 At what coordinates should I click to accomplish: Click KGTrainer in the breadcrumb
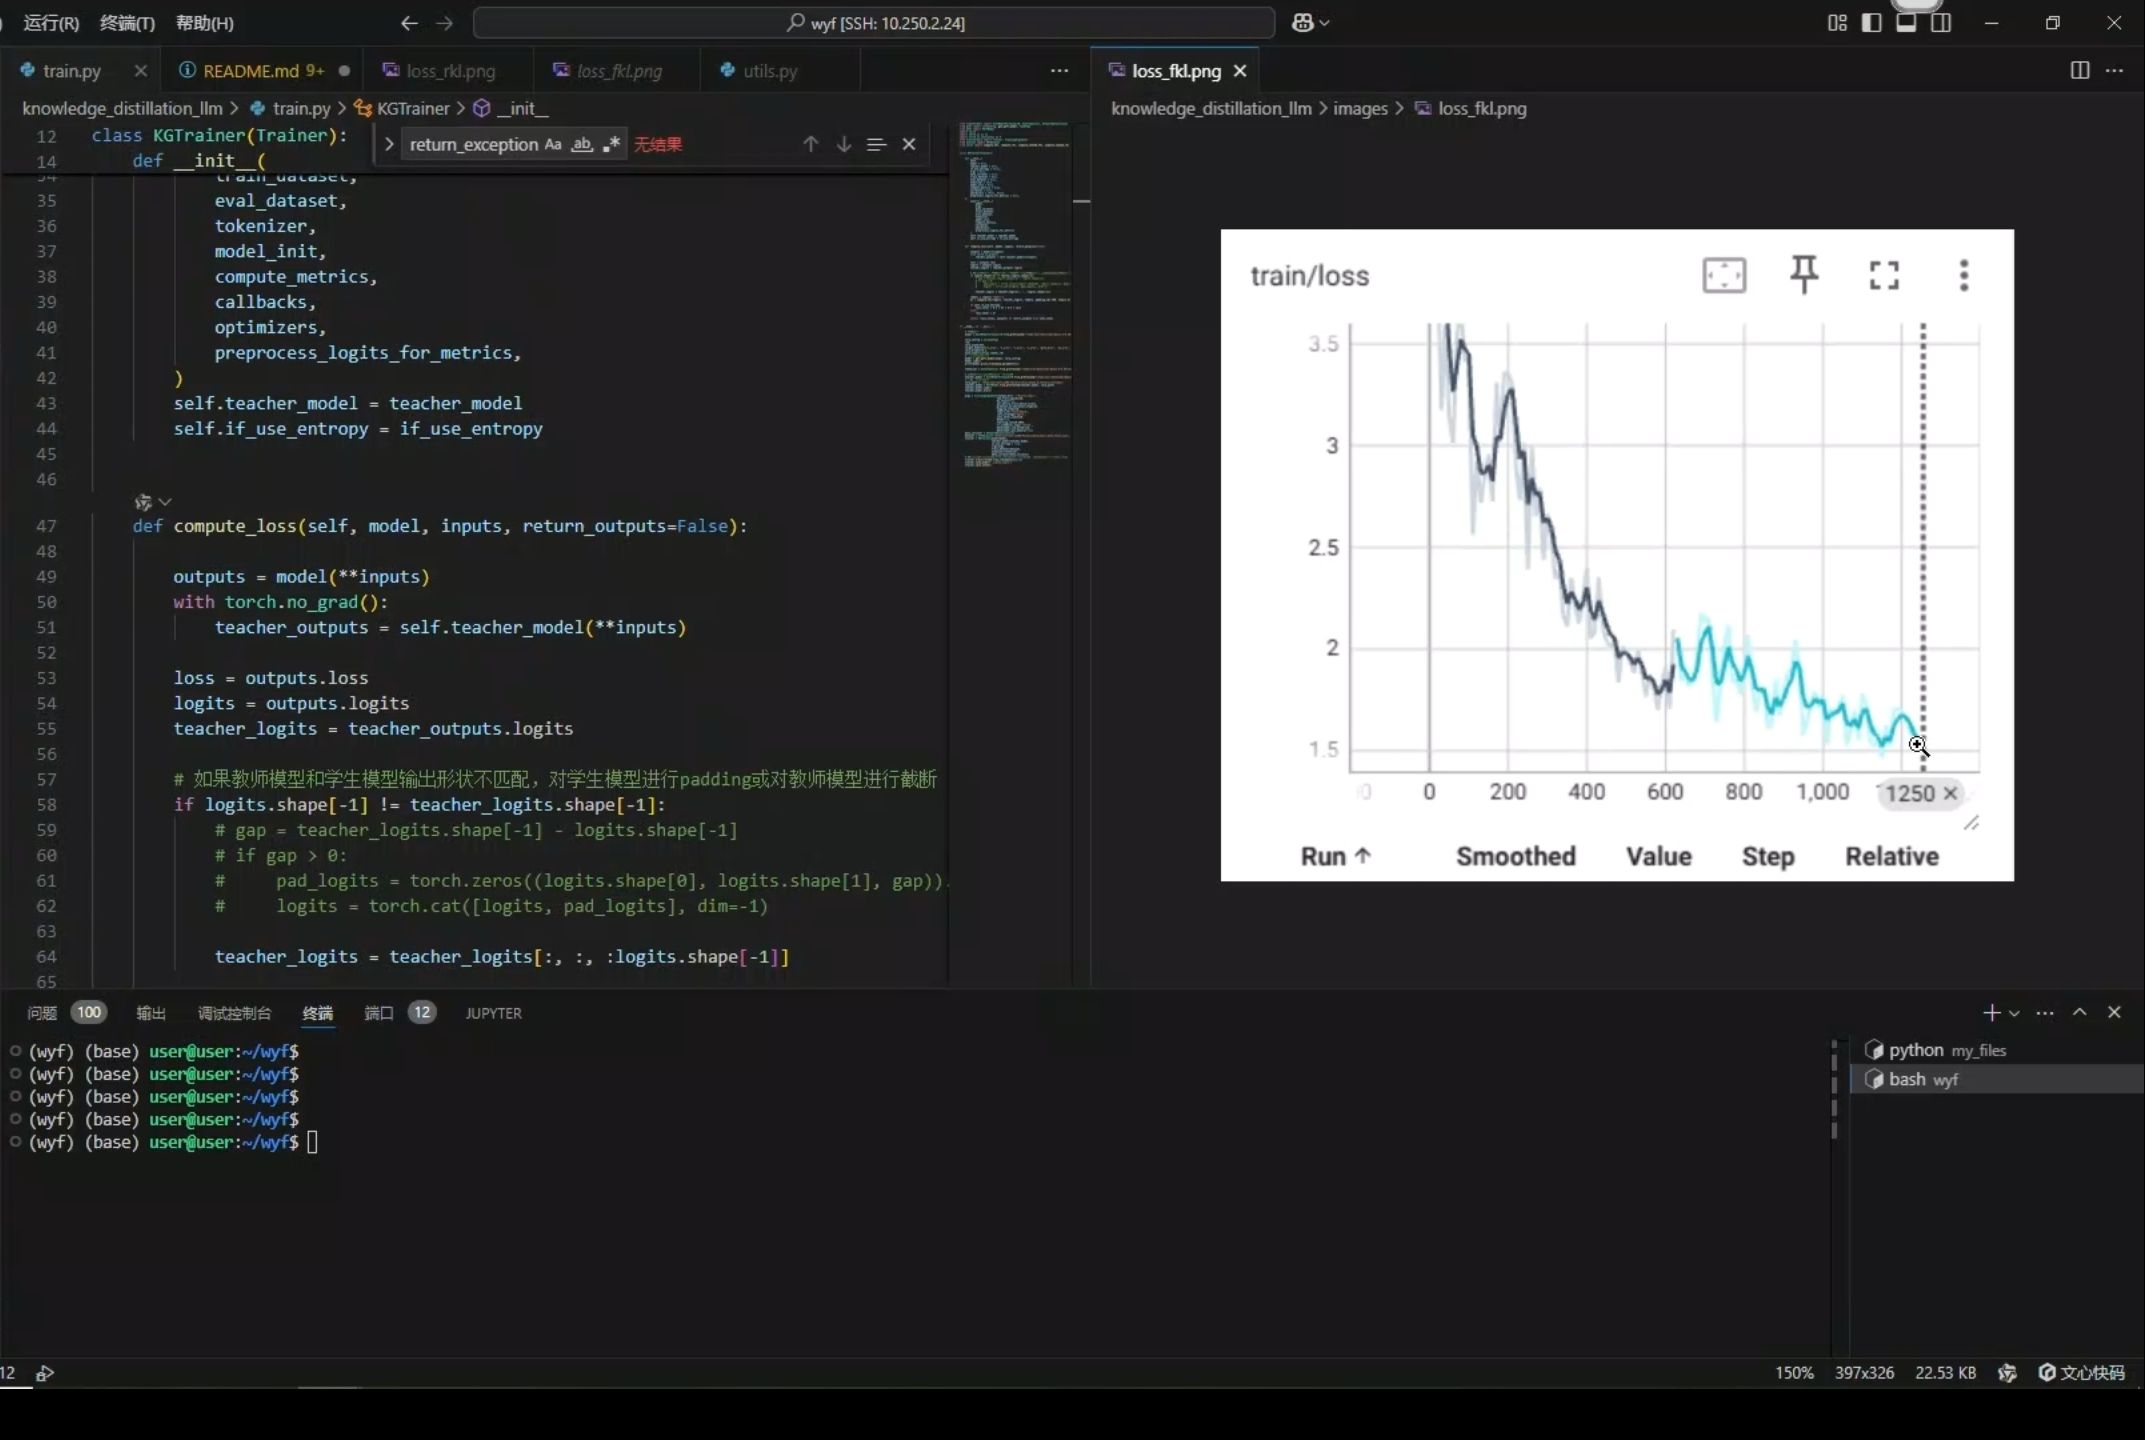(x=412, y=108)
